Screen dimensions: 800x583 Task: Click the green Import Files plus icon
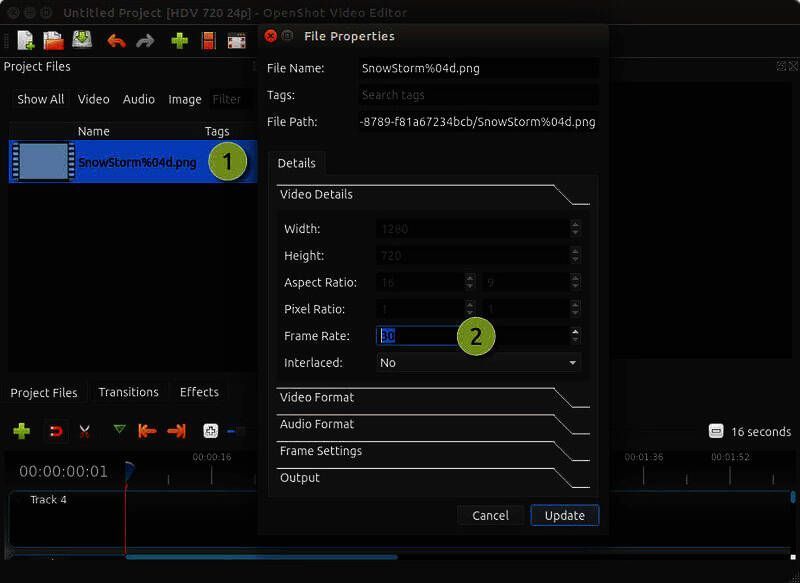[x=180, y=41]
